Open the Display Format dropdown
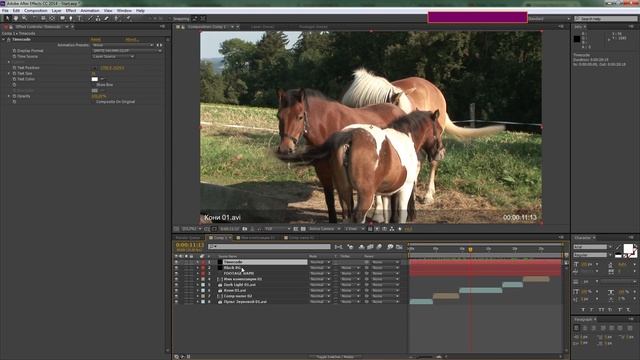This screenshot has width=640, height=360. point(127,51)
